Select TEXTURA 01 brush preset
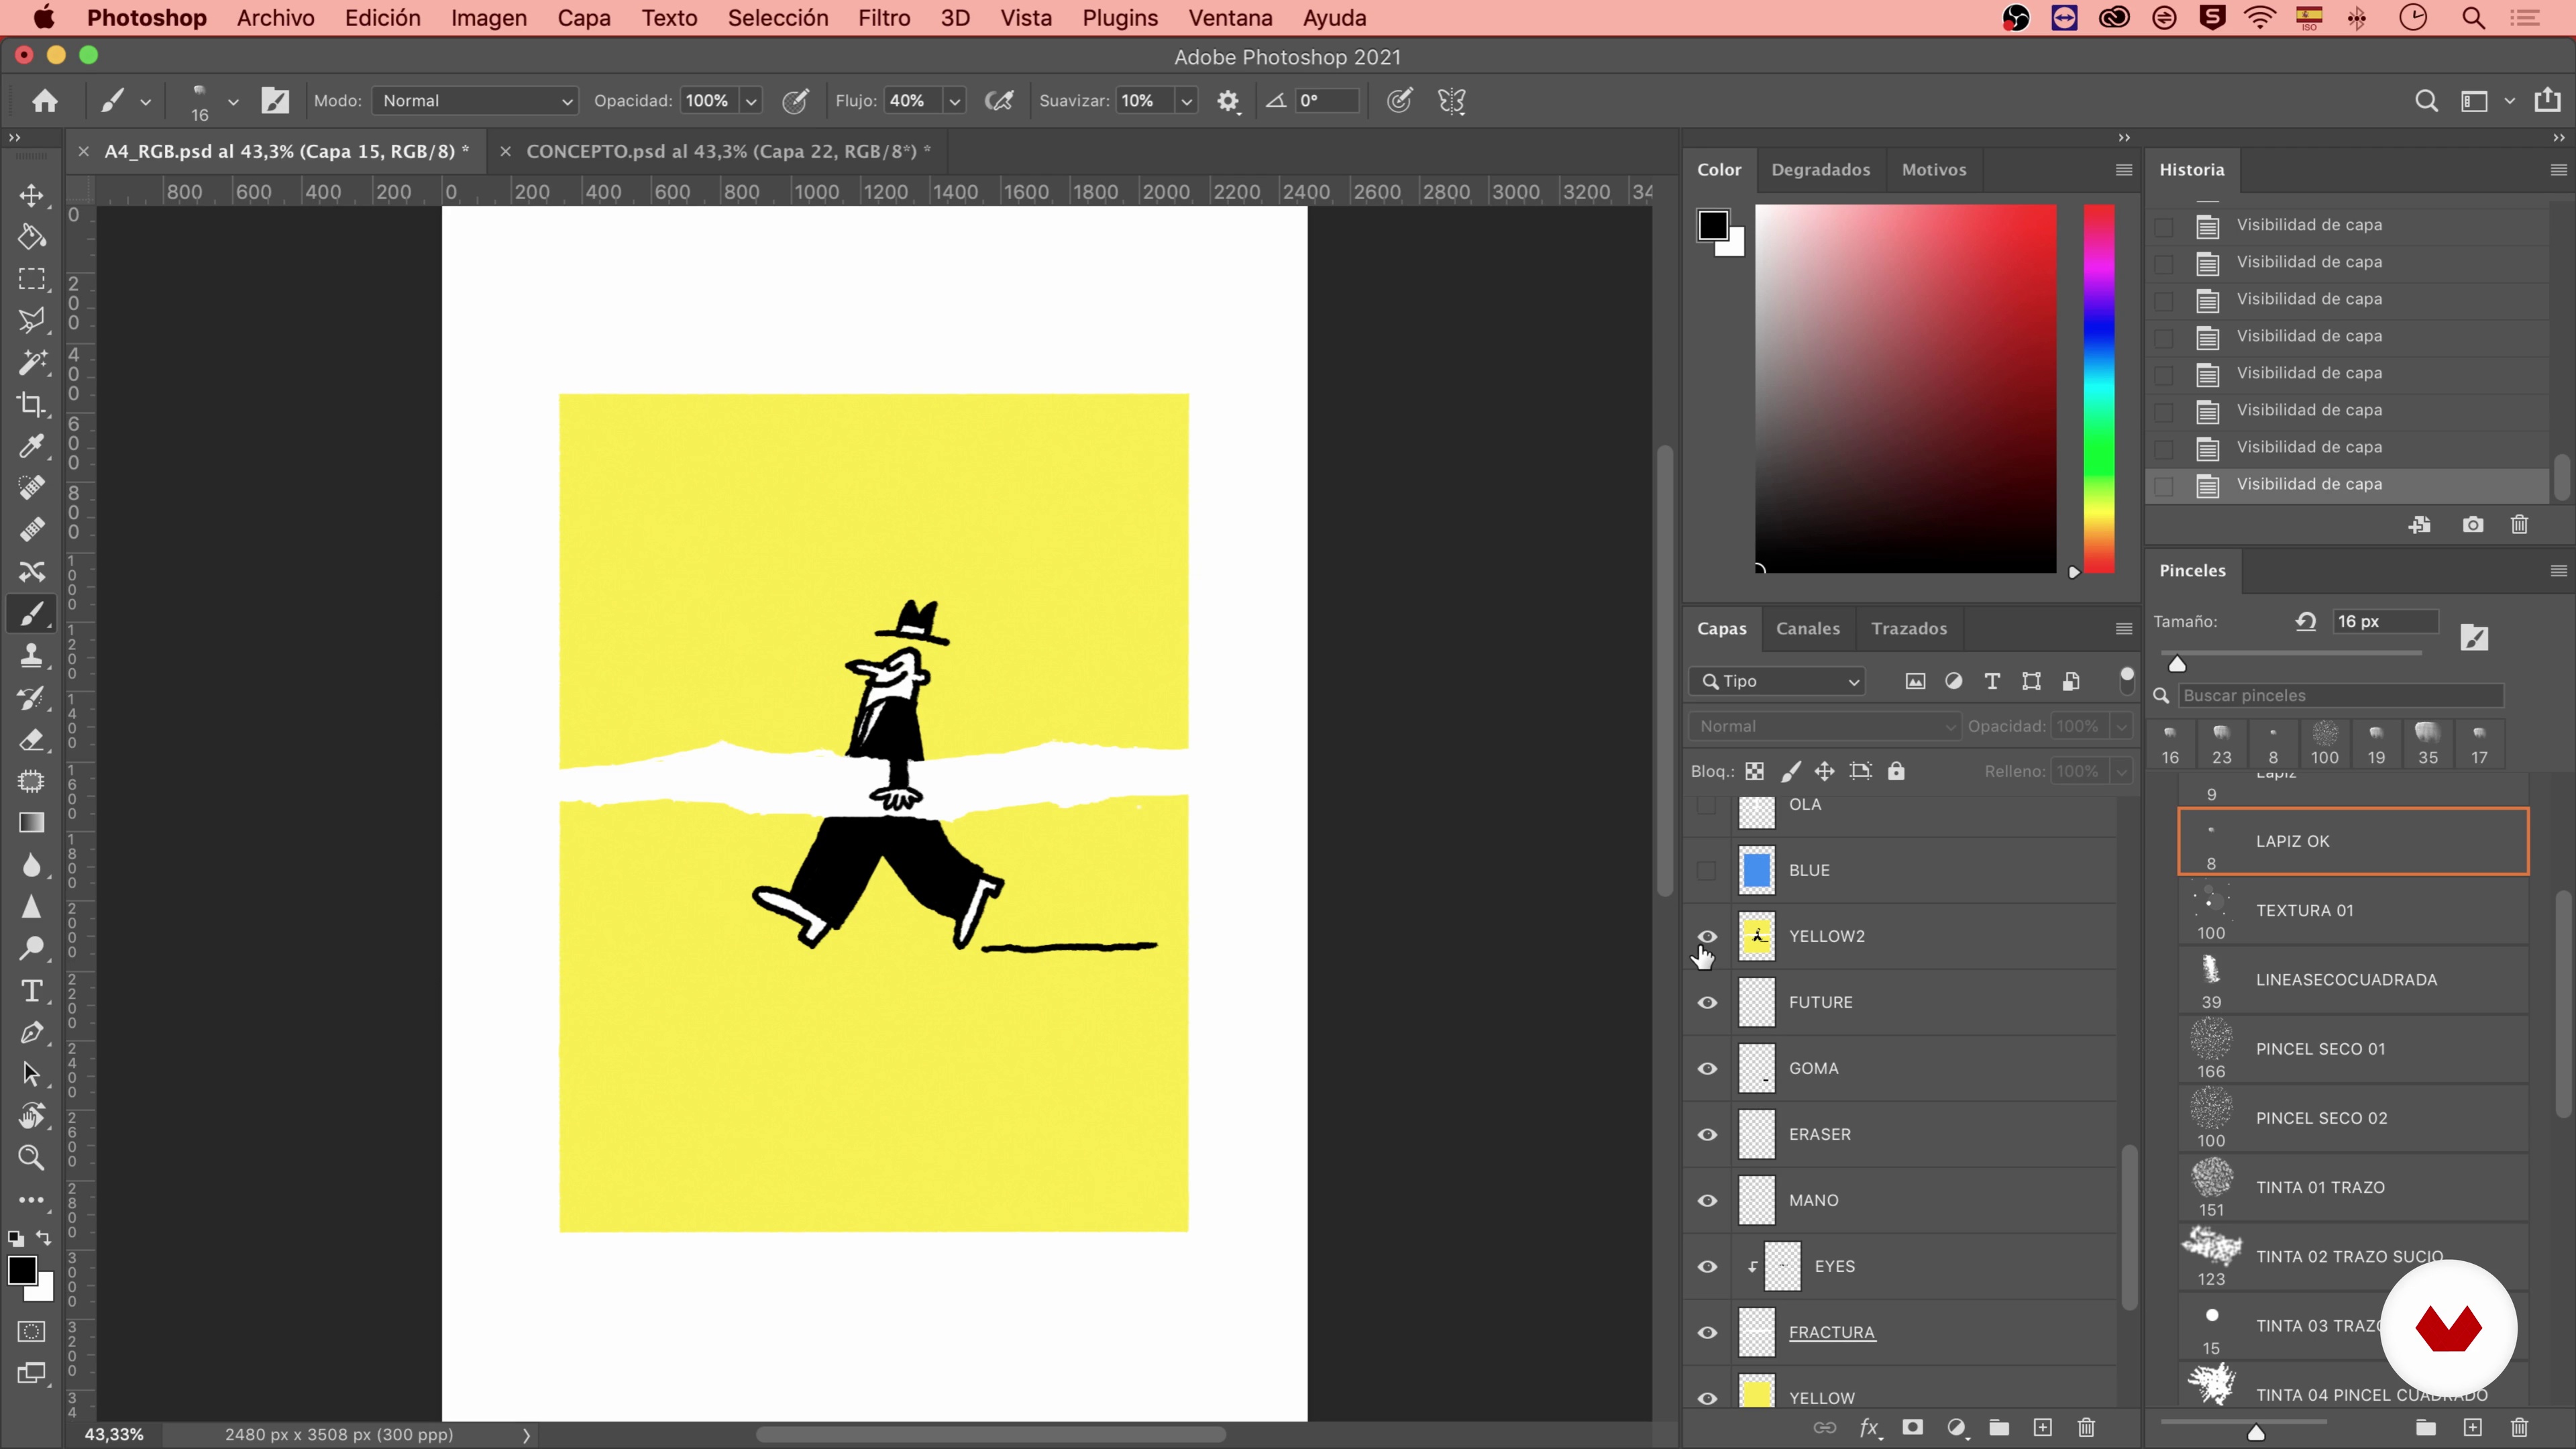The height and width of the screenshot is (1449, 2576). click(x=2353, y=910)
